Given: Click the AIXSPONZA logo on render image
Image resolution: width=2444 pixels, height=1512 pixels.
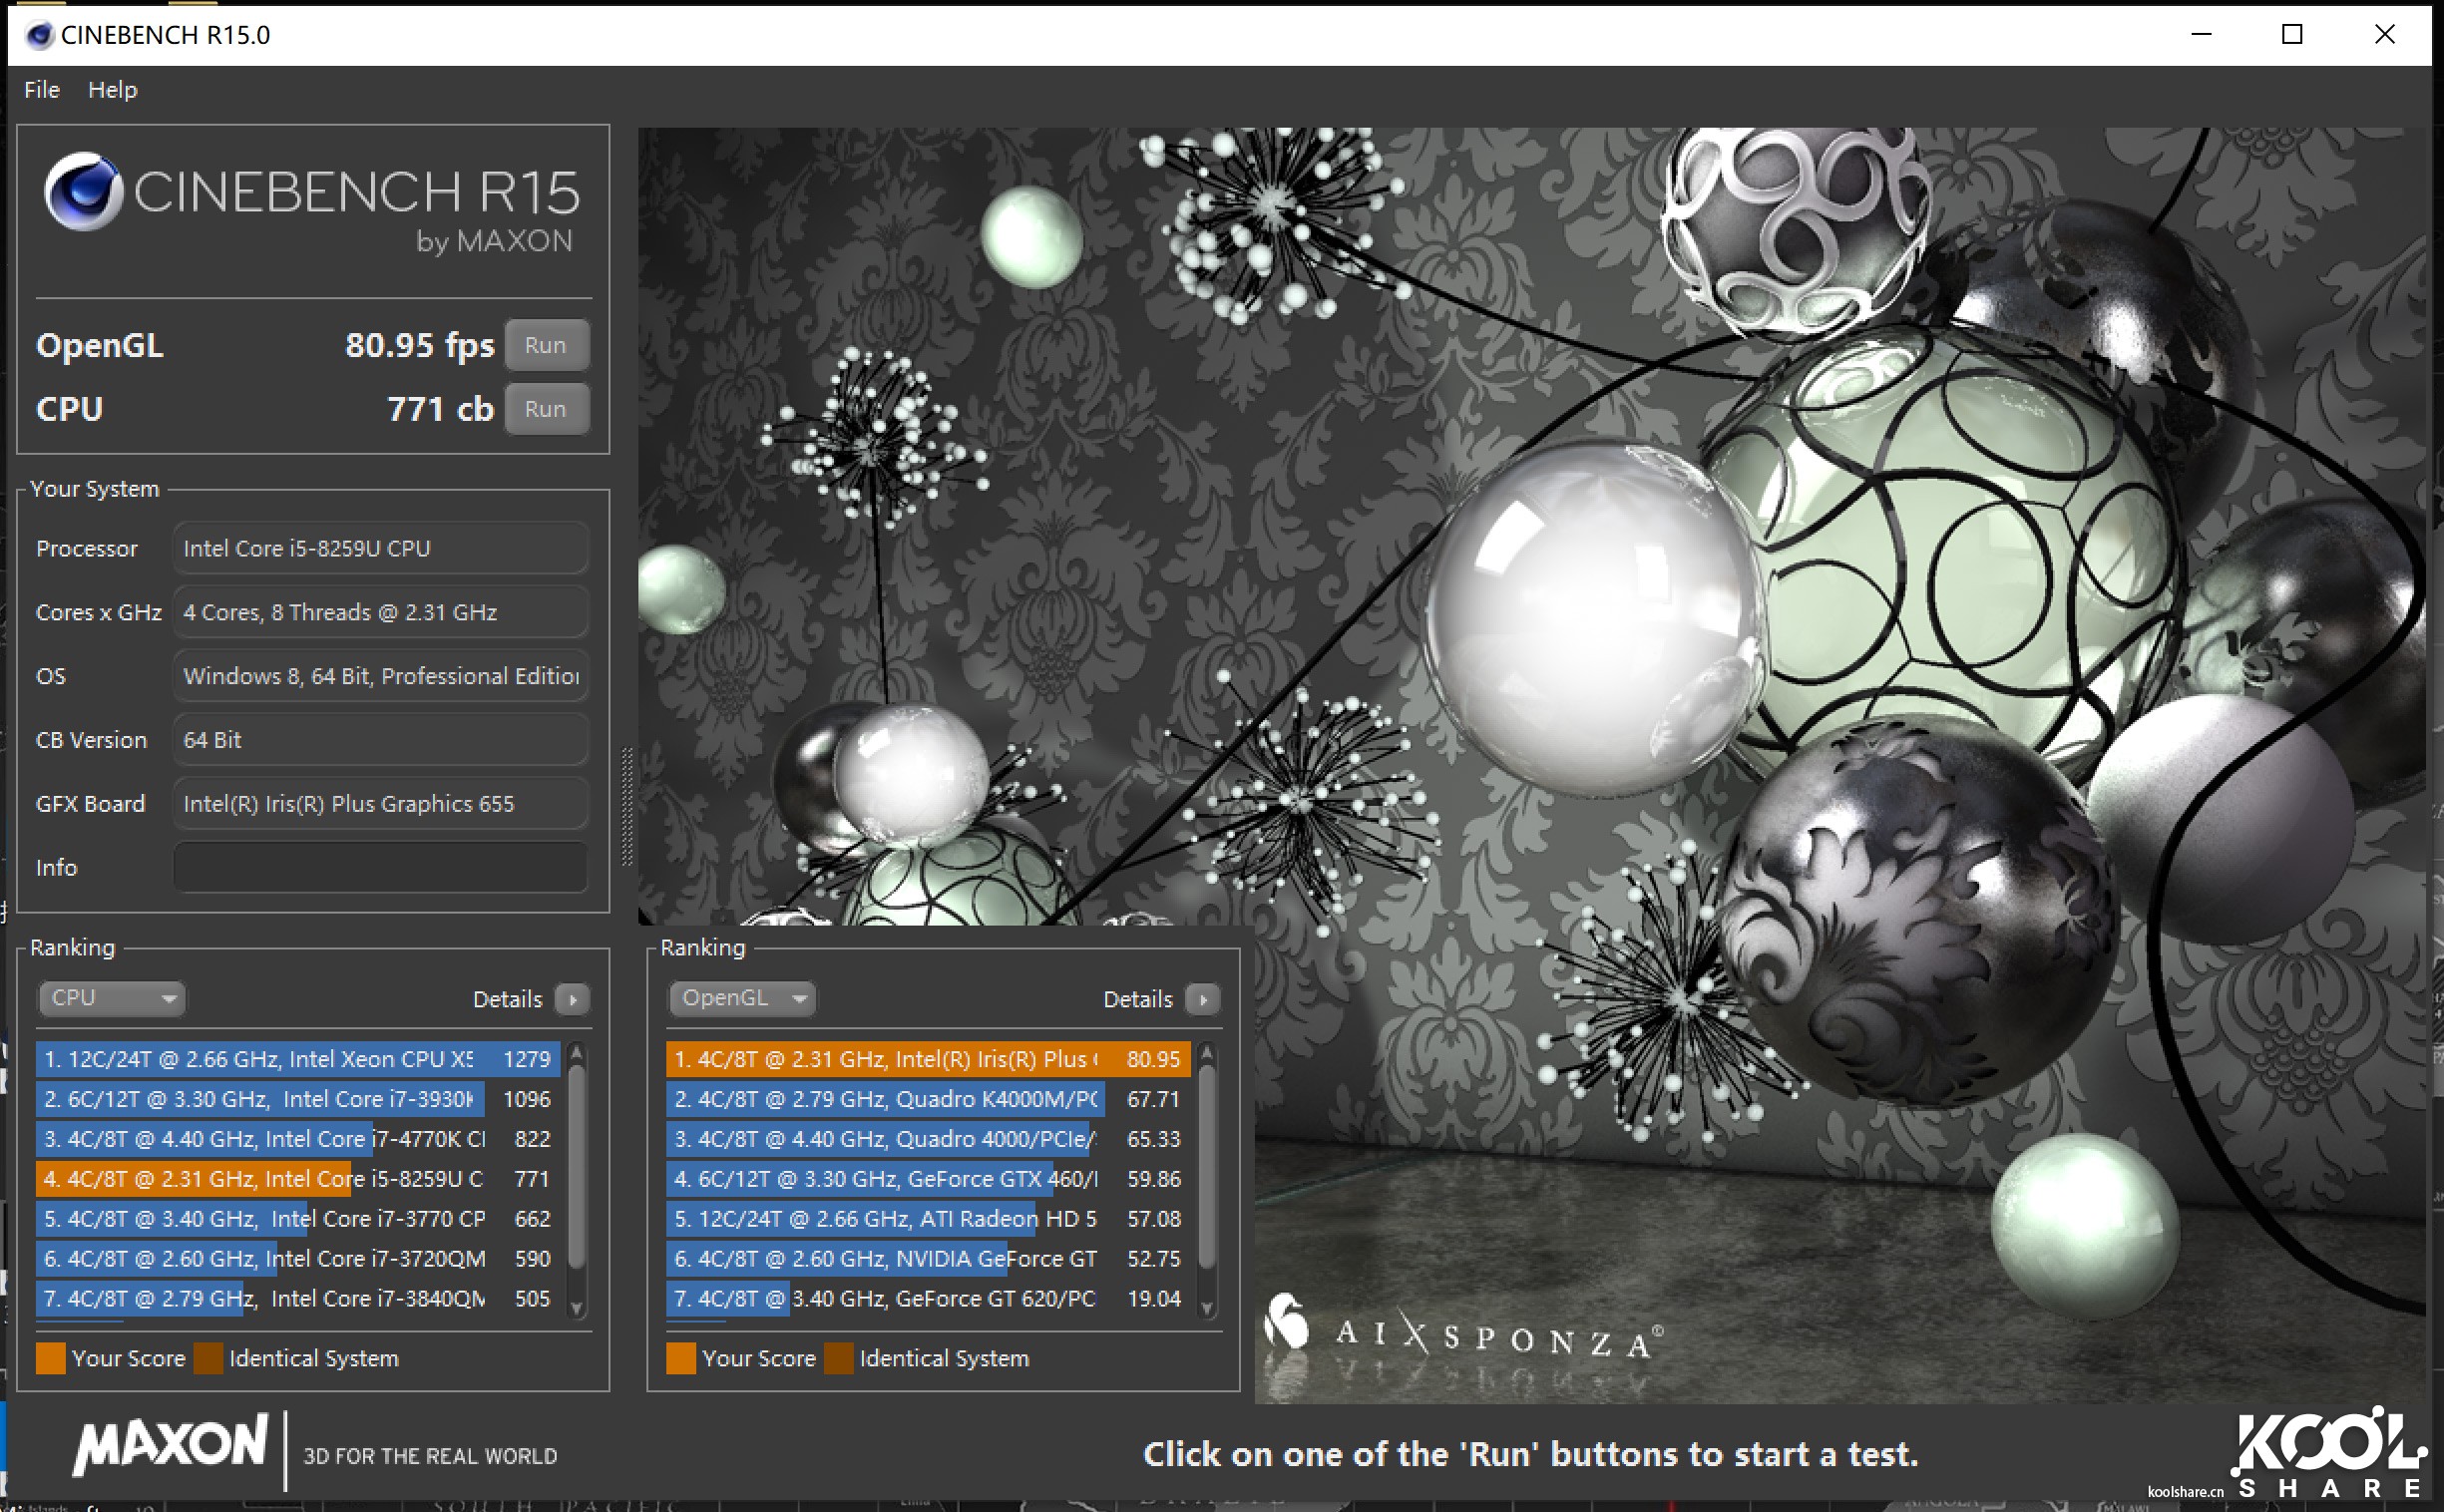Looking at the screenshot, I should pyautogui.click(x=1464, y=1334).
